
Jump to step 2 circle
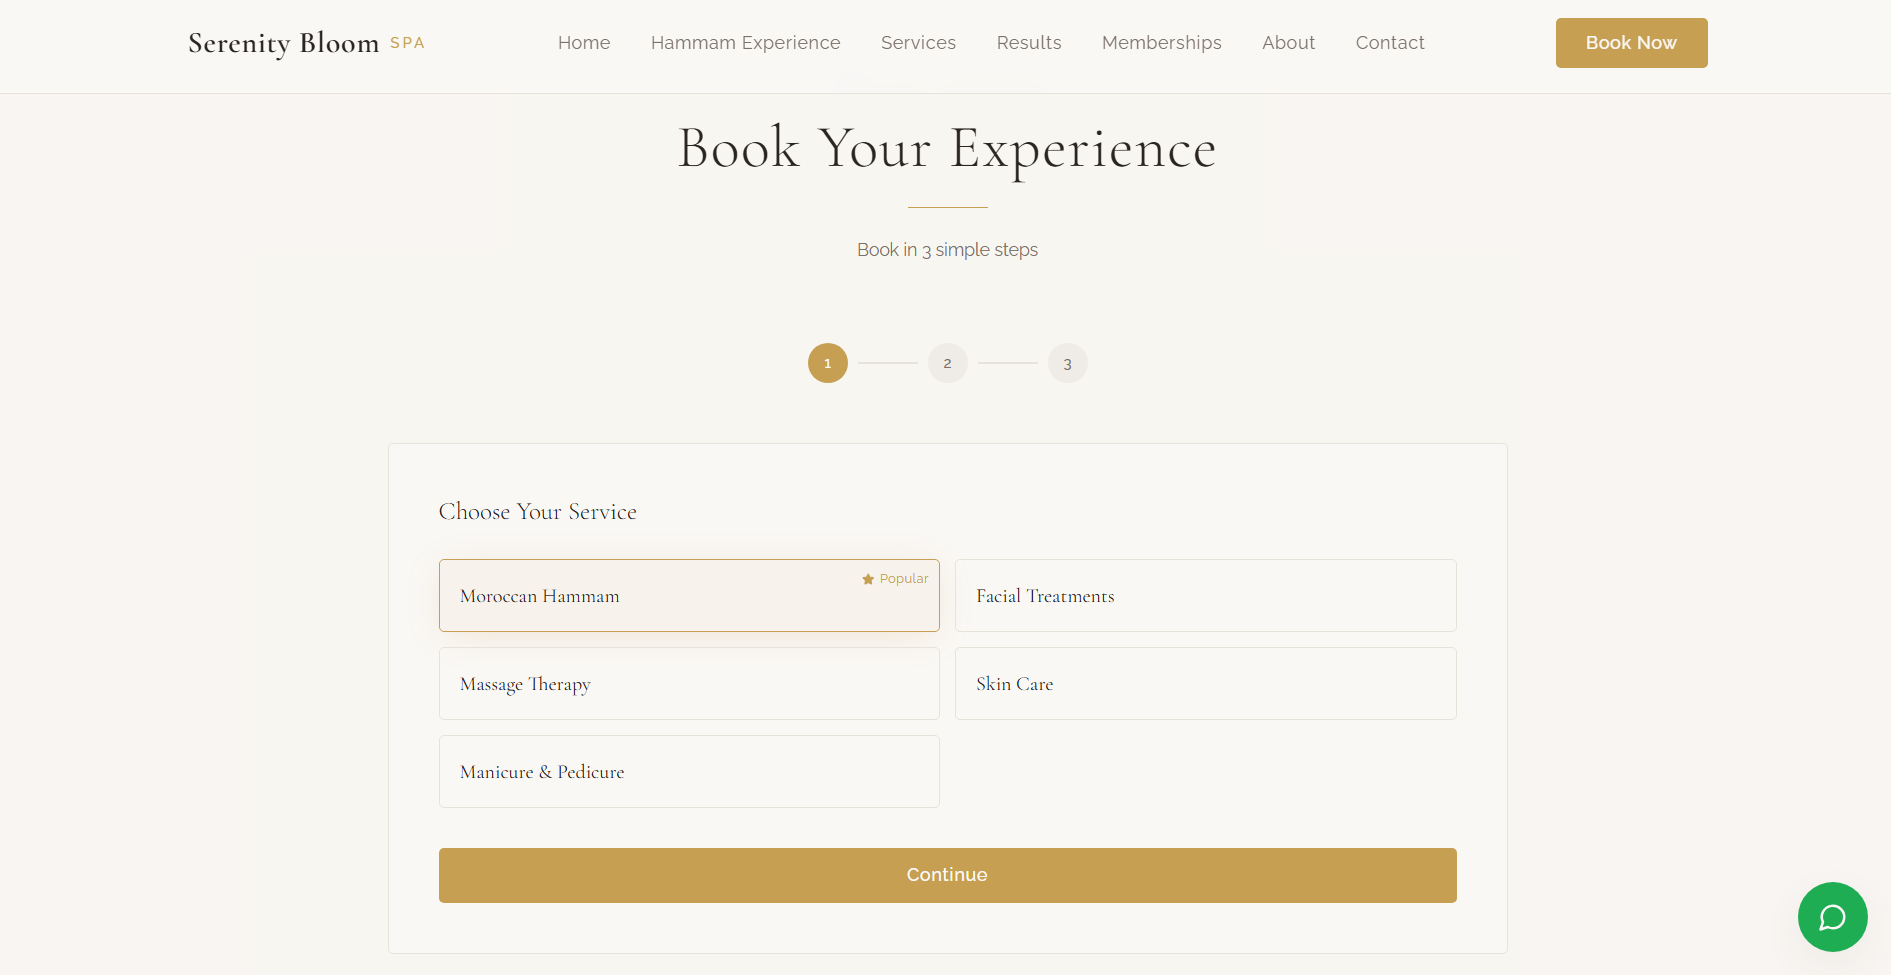[x=947, y=363]
